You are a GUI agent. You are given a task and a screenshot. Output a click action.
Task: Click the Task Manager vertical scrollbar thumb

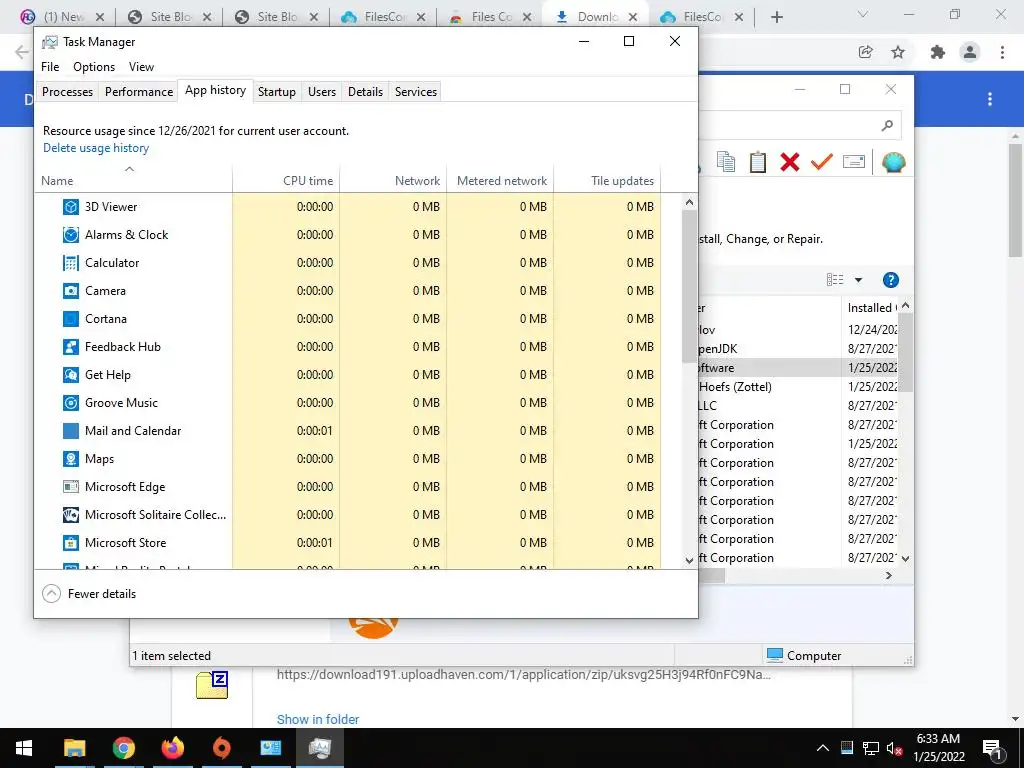pyautogui.click(x=690, y=286)
